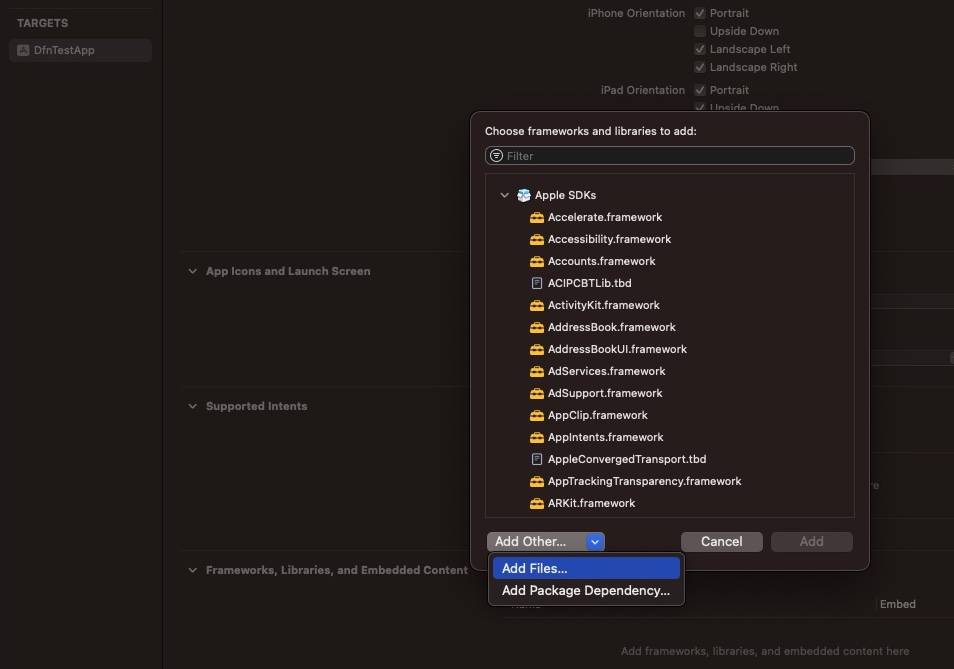Collapse the App Icons and Launch Screen section
954x669 pixels.
coord(192,271)
